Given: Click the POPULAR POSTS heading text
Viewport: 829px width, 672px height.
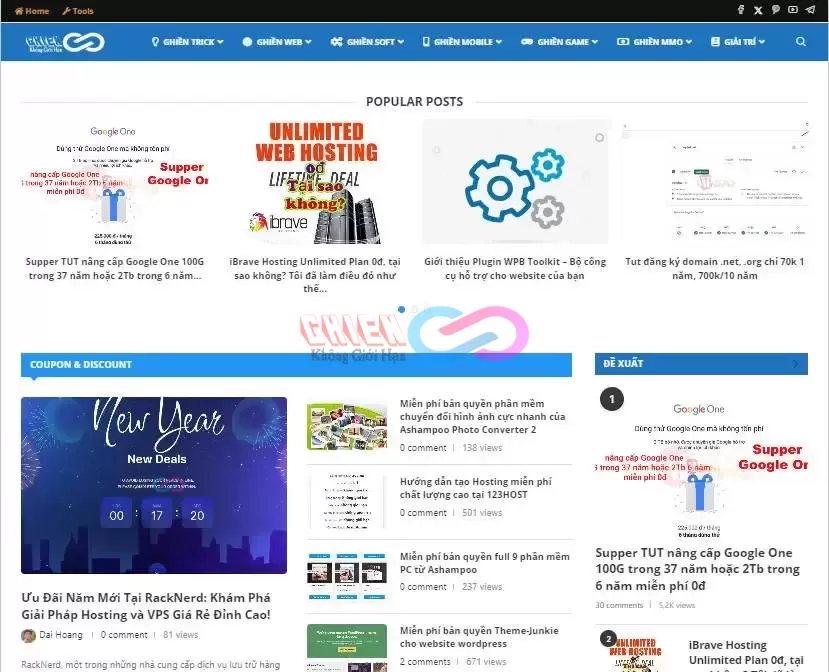Looking at the screenshot, I should [414, 102].
